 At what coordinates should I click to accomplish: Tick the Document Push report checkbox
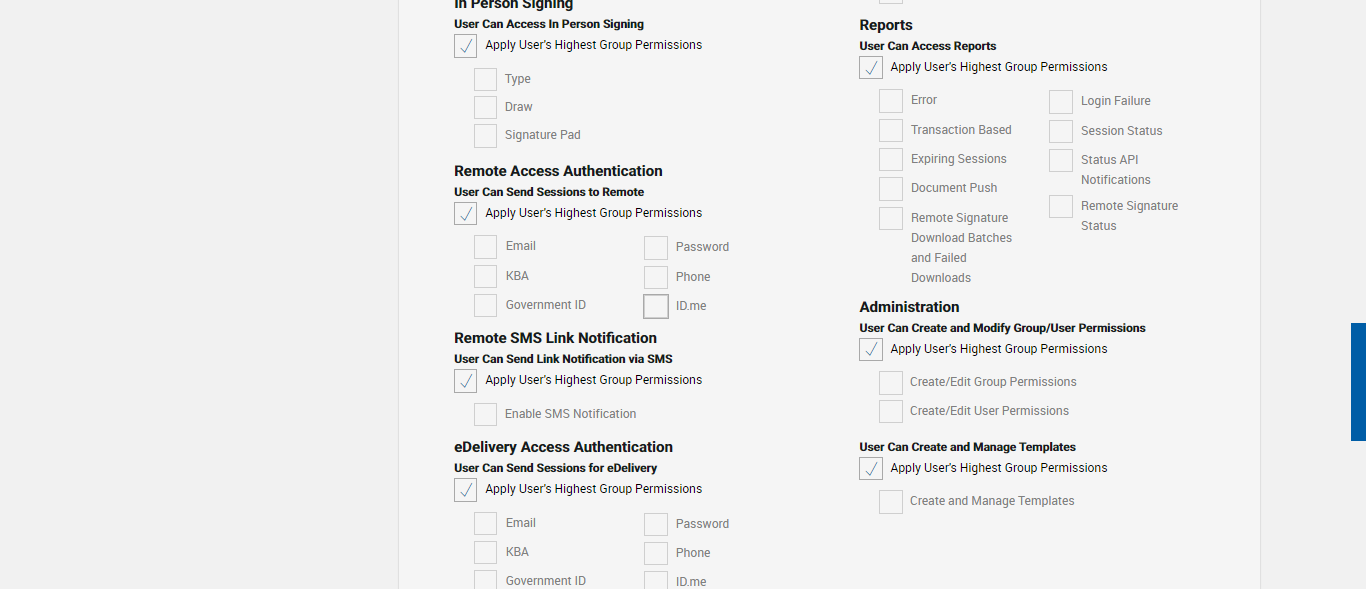(x=891, y=189)
